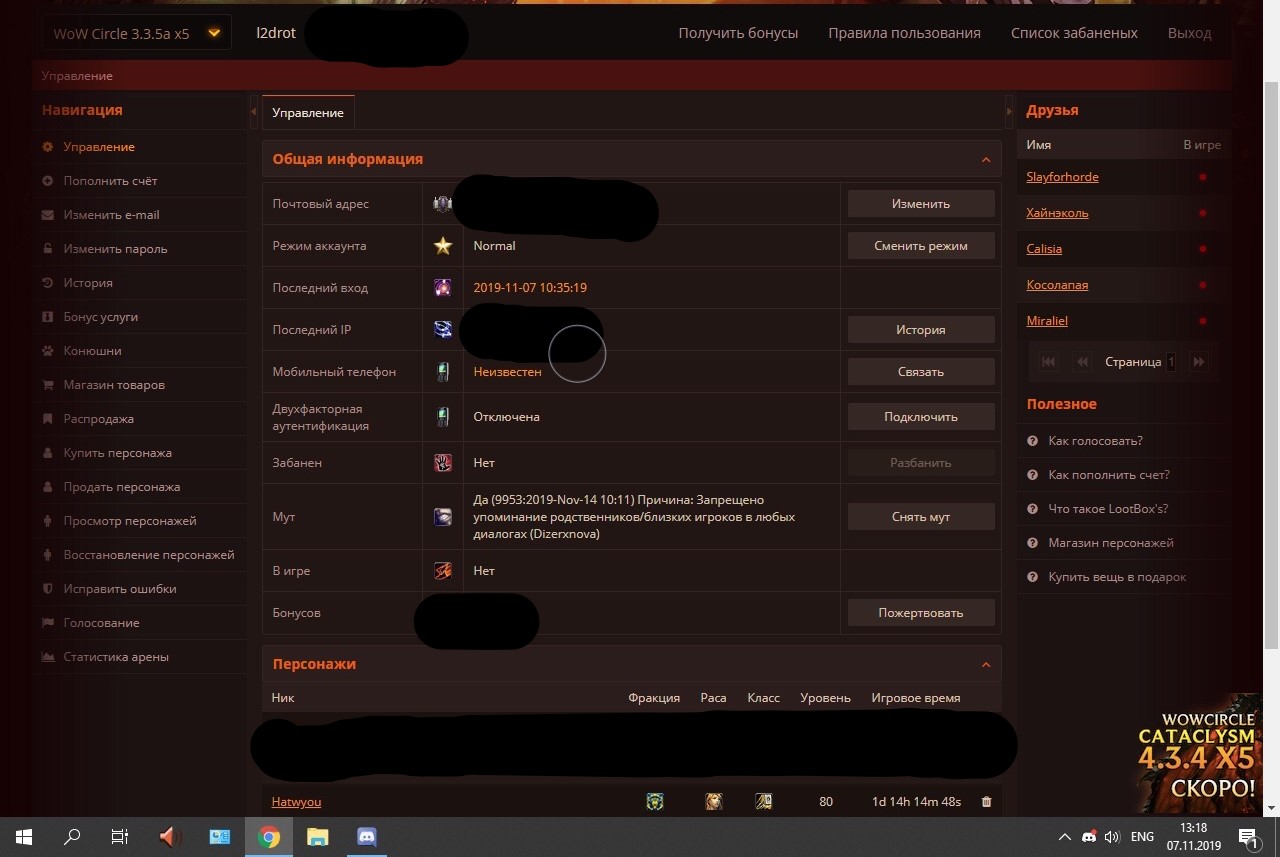Open Список забаненых in top menu

(1074, 33)
